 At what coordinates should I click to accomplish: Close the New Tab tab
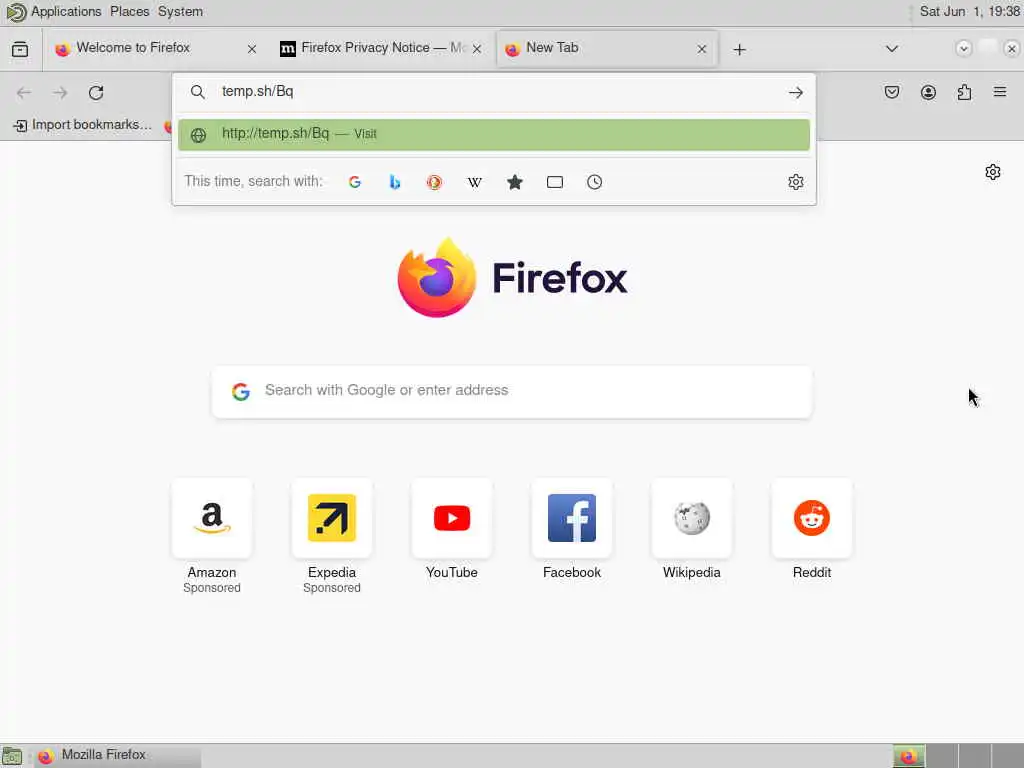[x=701, y=49]
